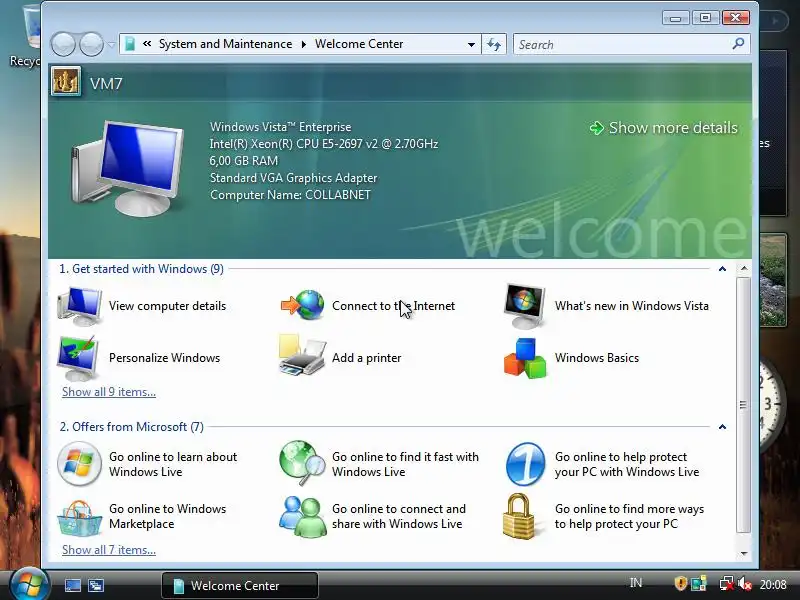Click the vertical scrollbar thumb
This screenshot has width=800, height=600.
click(x=743, y=405)
